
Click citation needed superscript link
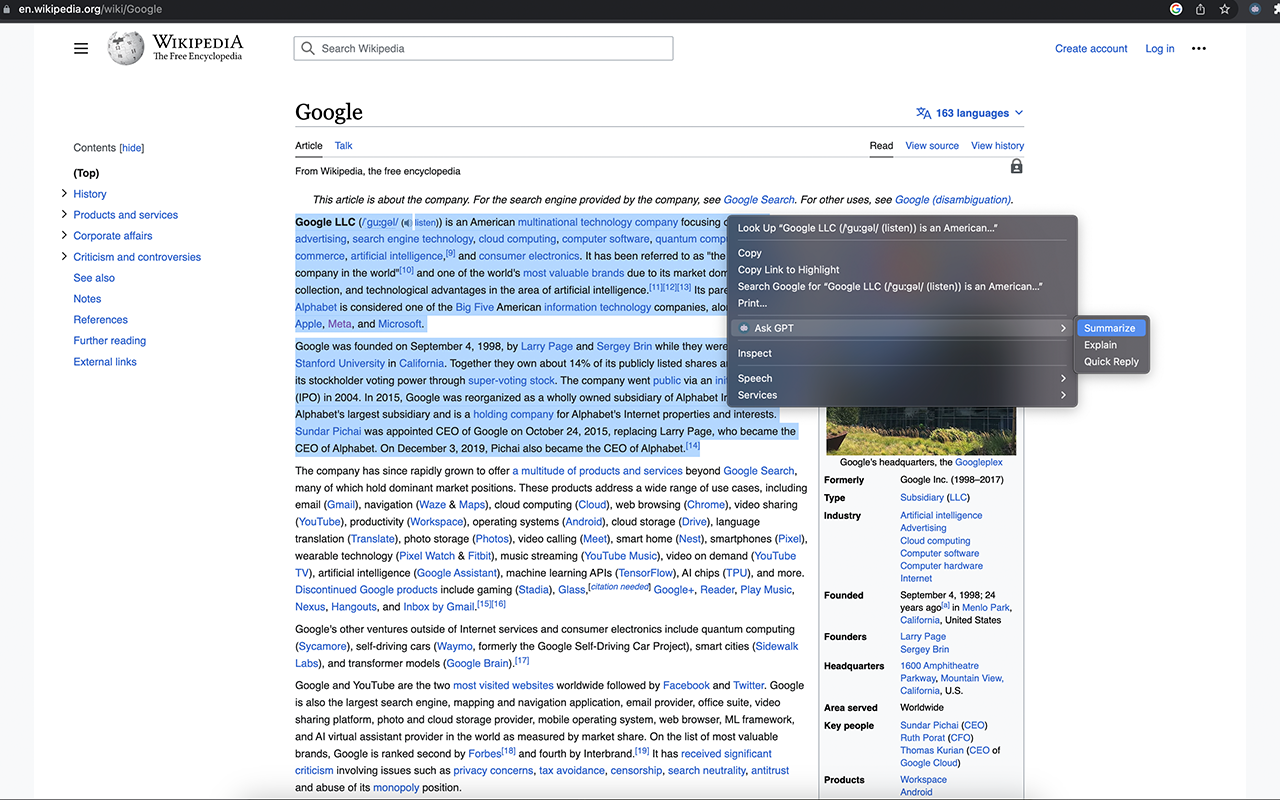pos(620,587)
